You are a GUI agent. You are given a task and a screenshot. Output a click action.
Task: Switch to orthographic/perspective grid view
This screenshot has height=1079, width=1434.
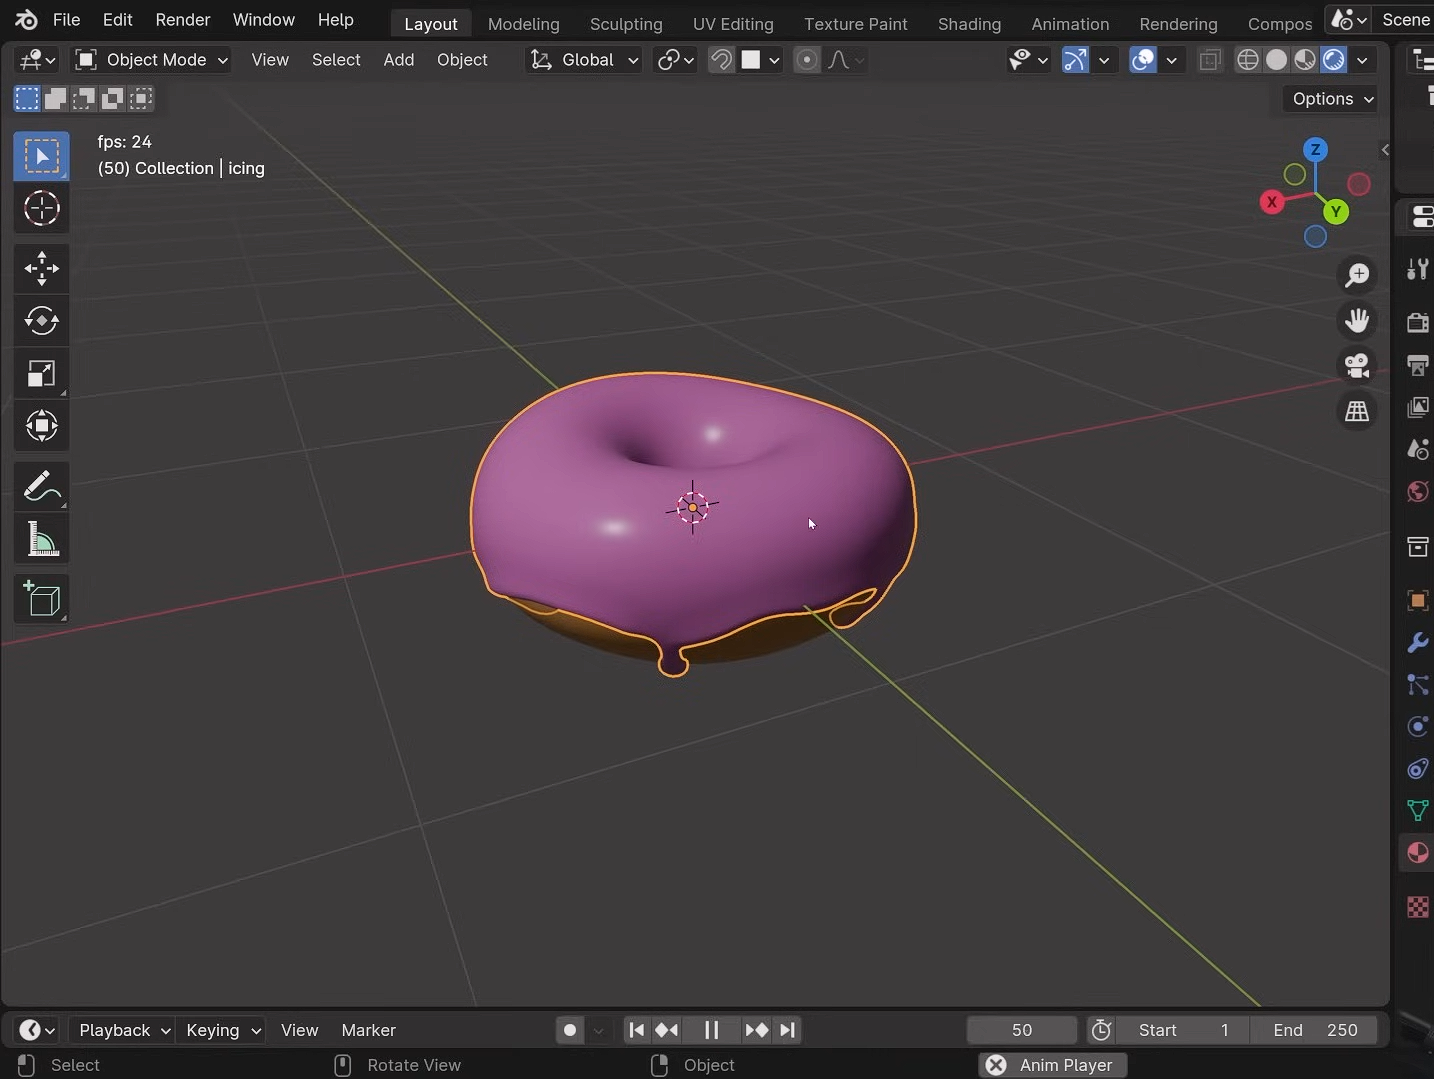[1357, 411]
